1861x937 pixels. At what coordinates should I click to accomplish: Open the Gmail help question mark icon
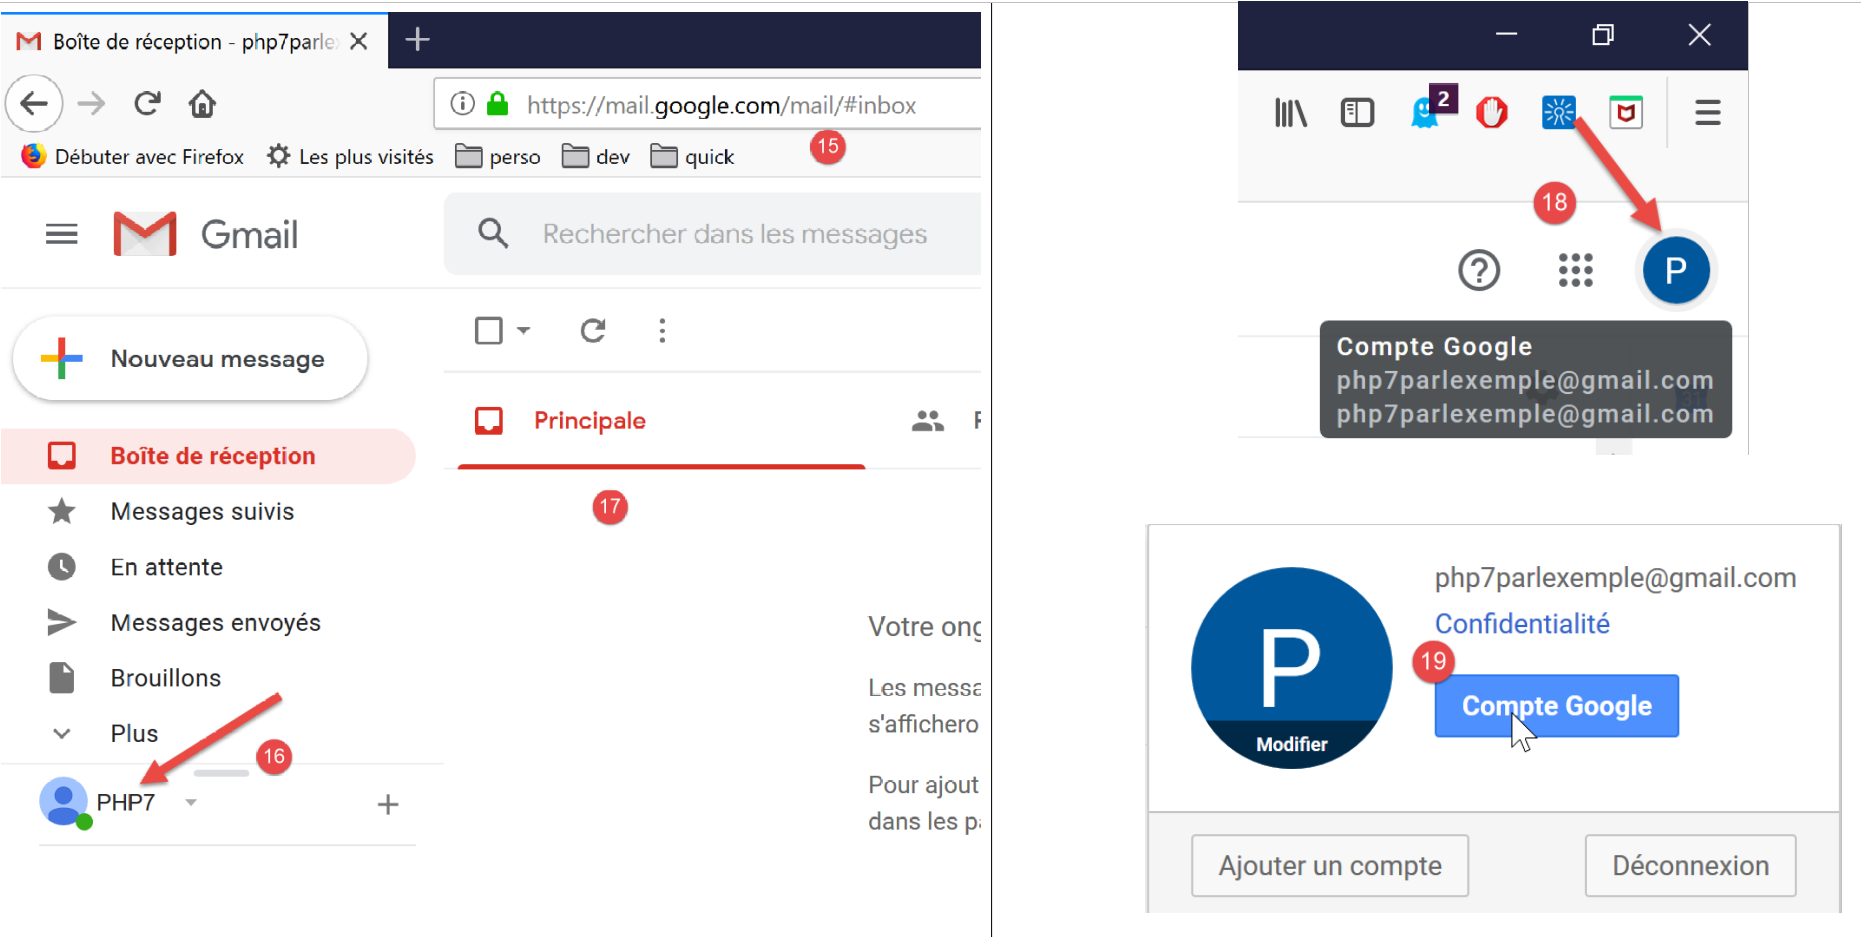coord(1479,270)
